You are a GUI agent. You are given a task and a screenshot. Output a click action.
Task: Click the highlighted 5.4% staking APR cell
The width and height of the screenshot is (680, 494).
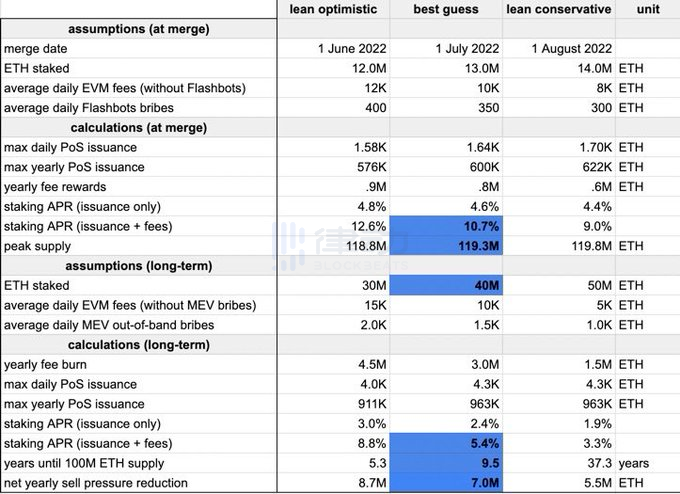point(446,444)
